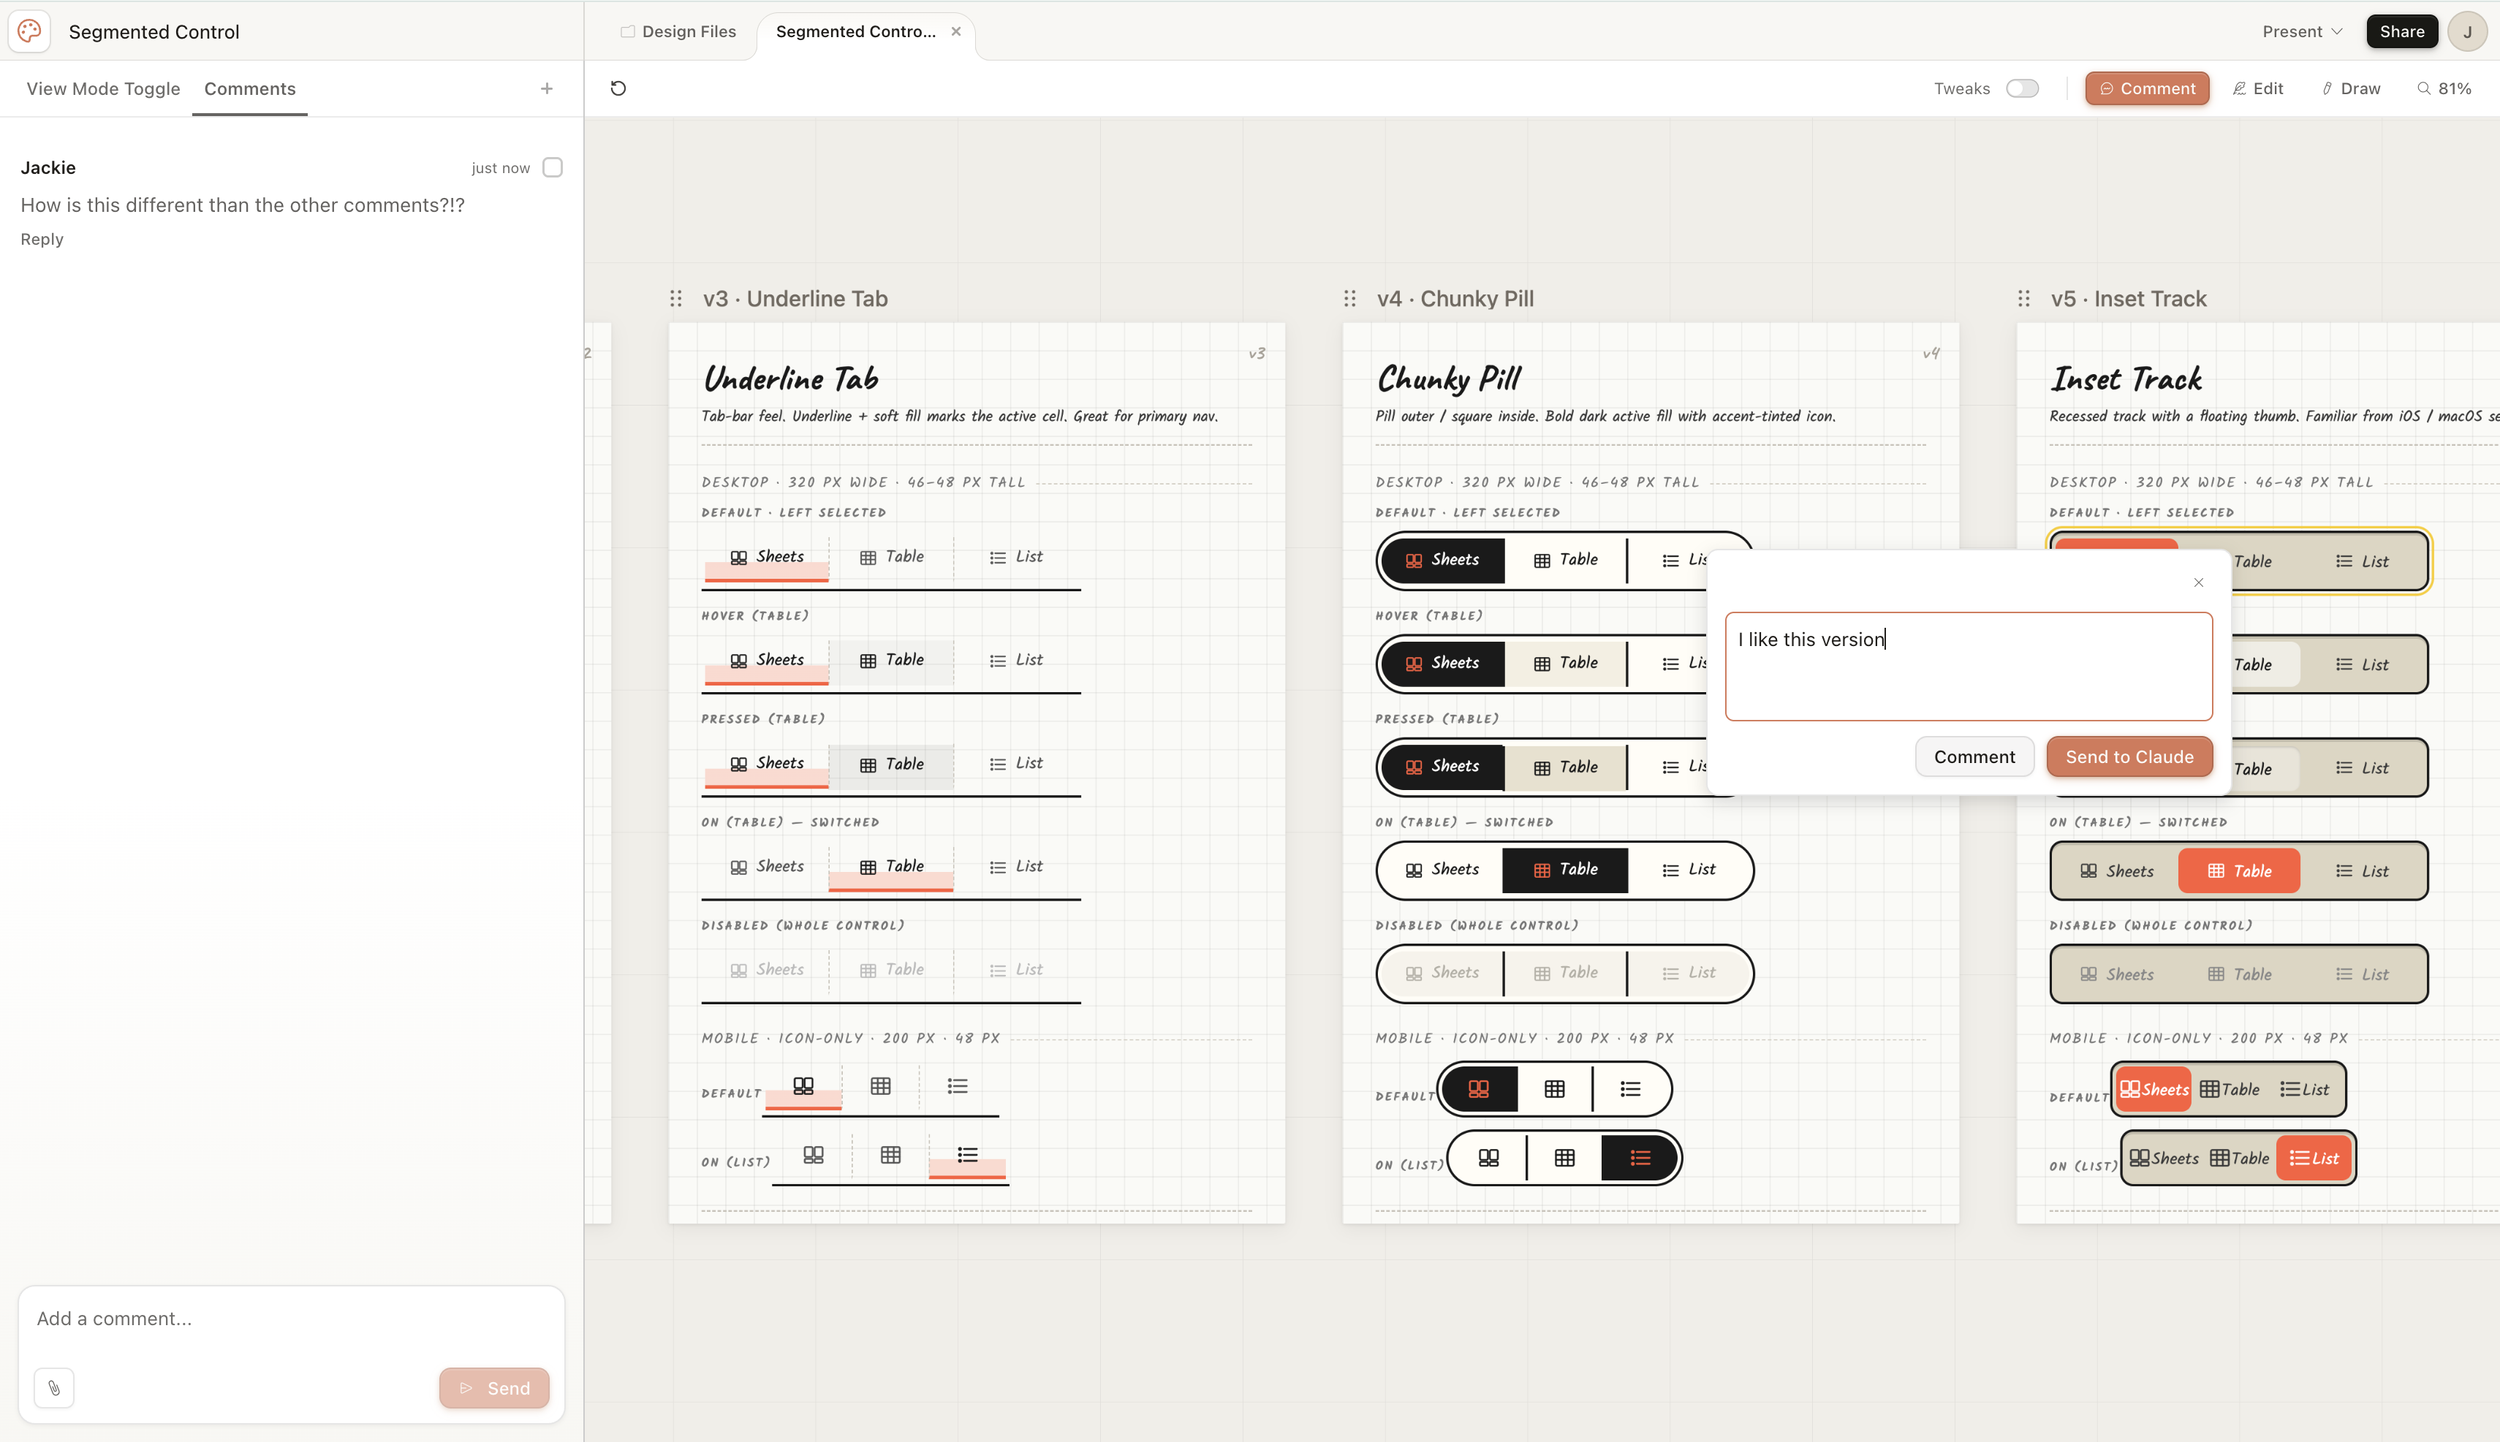This screenshot has height=1442, width=2500.
Task: Click the Chunky Pill heading
Action: pyautogui.click(x=1449, y=378)
